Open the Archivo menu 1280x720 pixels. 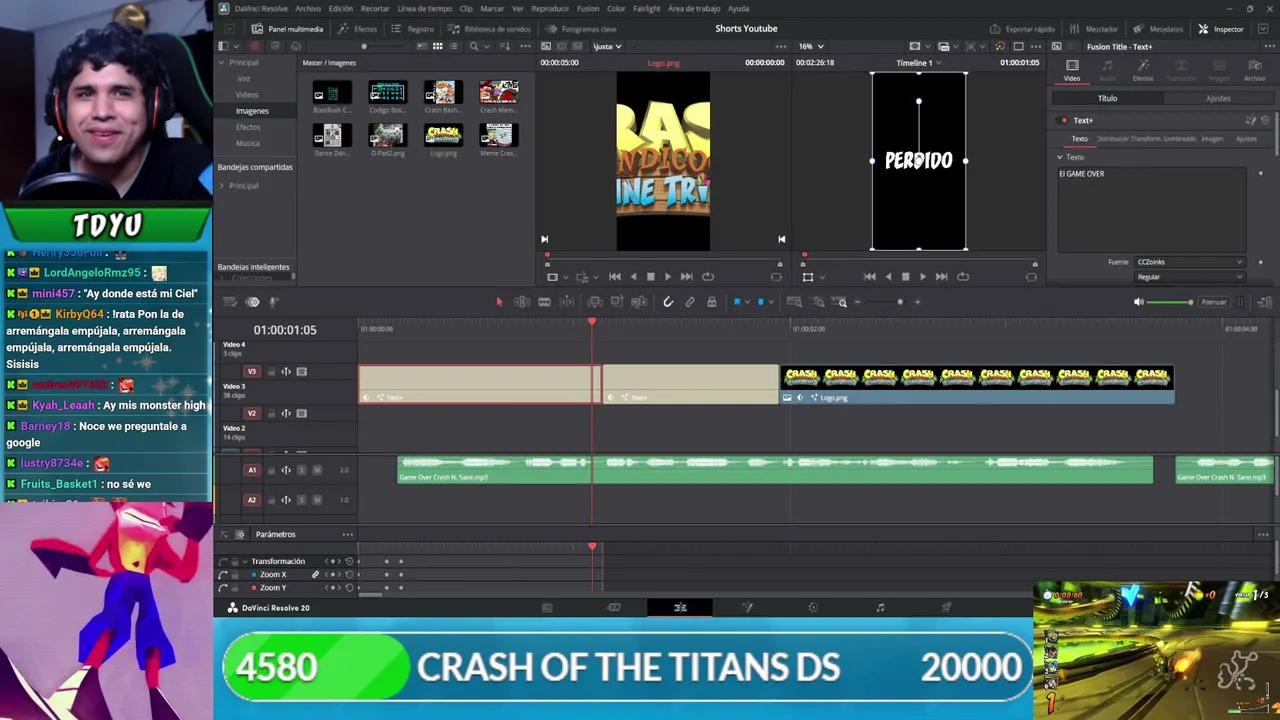click(x=308, y=9)
